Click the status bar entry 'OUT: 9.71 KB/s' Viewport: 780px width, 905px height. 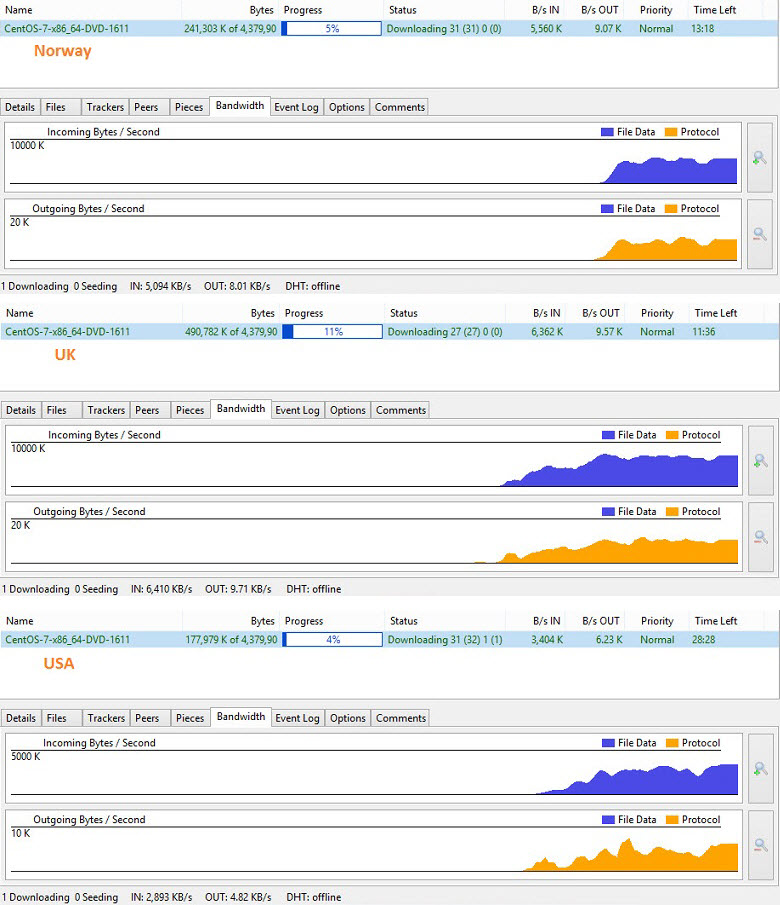tap(238, 589)
